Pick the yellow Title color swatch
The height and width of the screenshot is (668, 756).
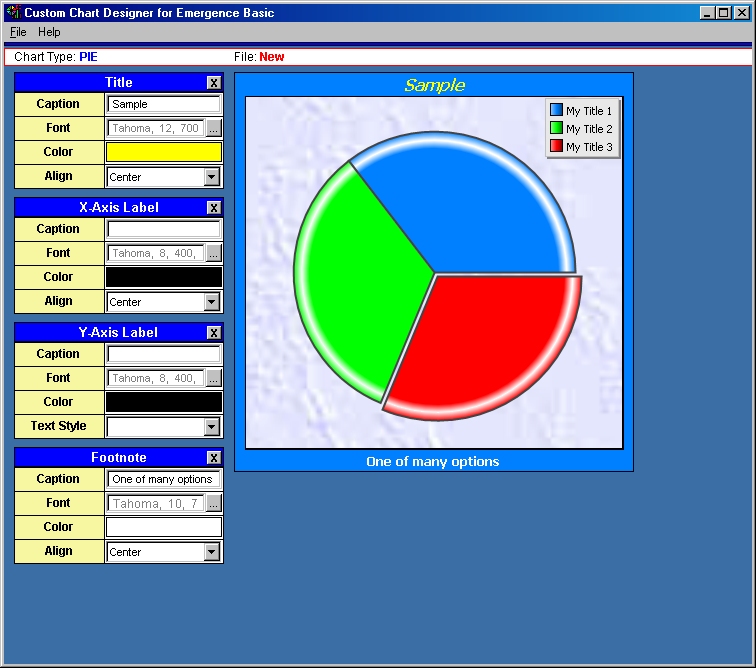click(164, 152)
